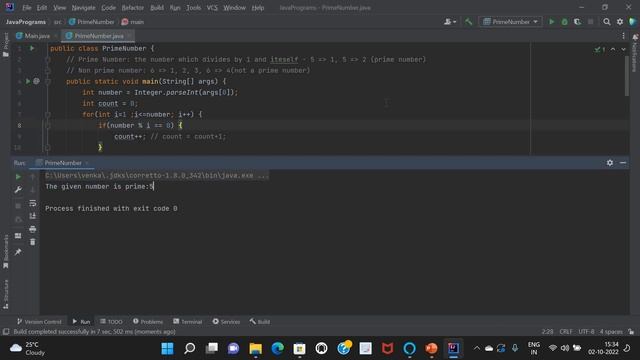Click the Stop square in Run panel
Viewport: 640px width, 360px height.
(18, 206)
